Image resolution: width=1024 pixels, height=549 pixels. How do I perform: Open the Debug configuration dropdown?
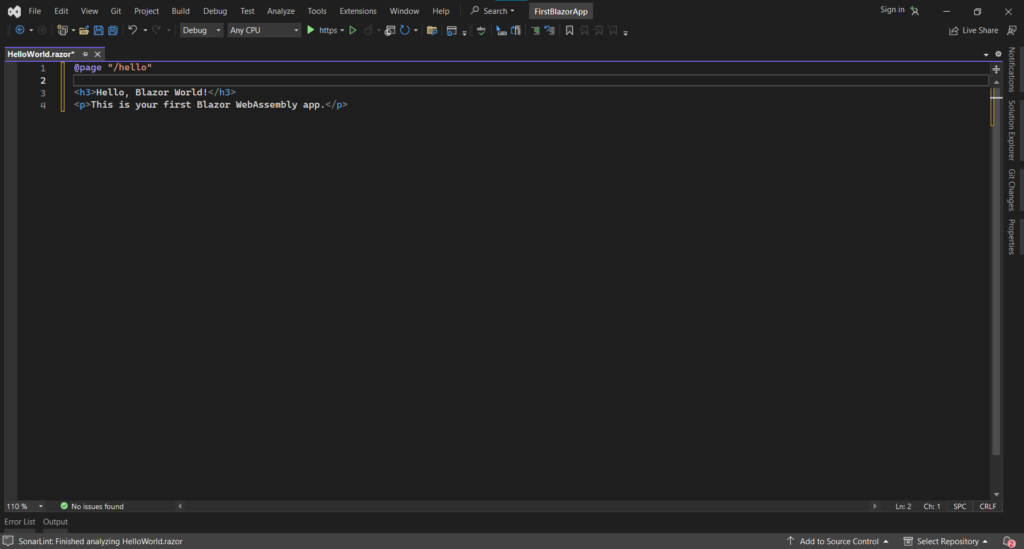click(x=201, y=31)
